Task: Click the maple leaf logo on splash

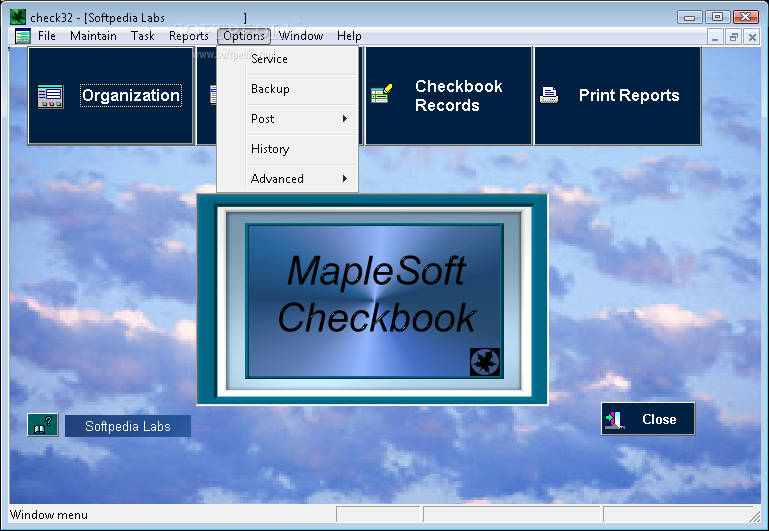Action: coord(485,362)
